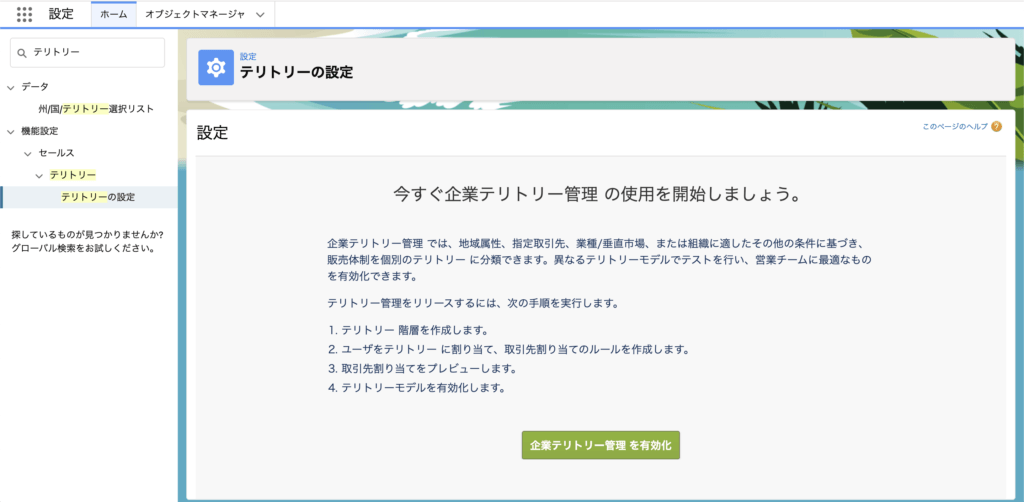This screenshot has height=502, width=1024.
Task: Click step text 3. 取引先割り当てをプレビューします。
Action: [423, 368]
